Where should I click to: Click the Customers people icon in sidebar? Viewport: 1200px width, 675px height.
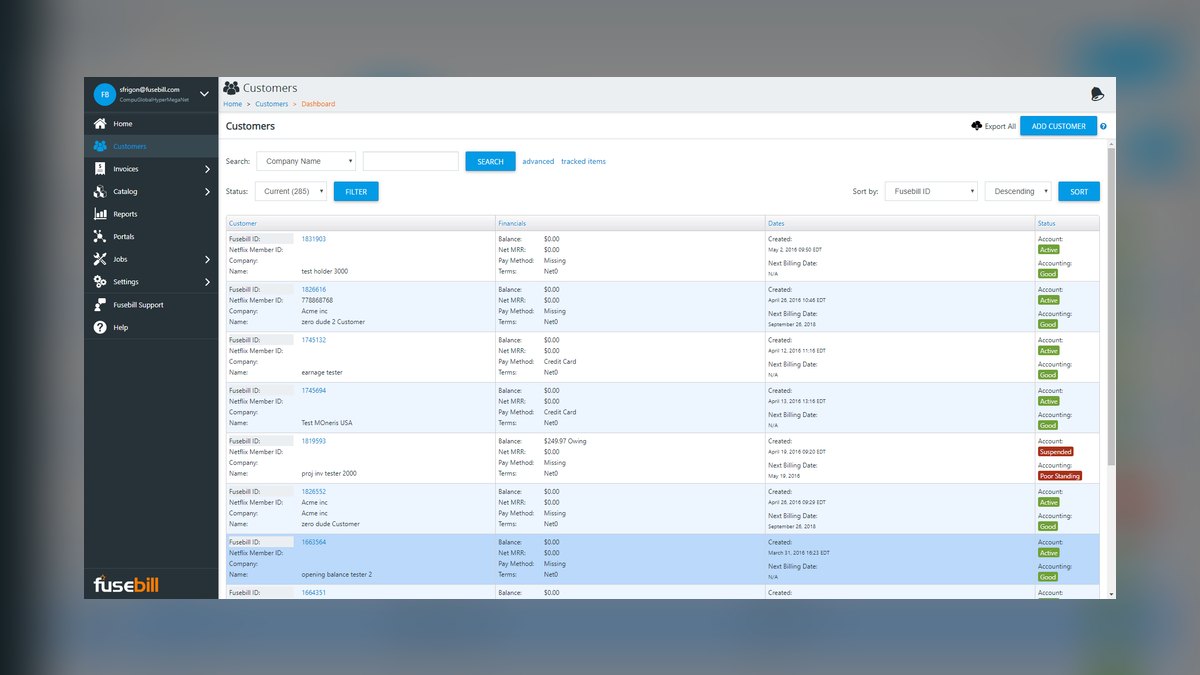[100, 146]
